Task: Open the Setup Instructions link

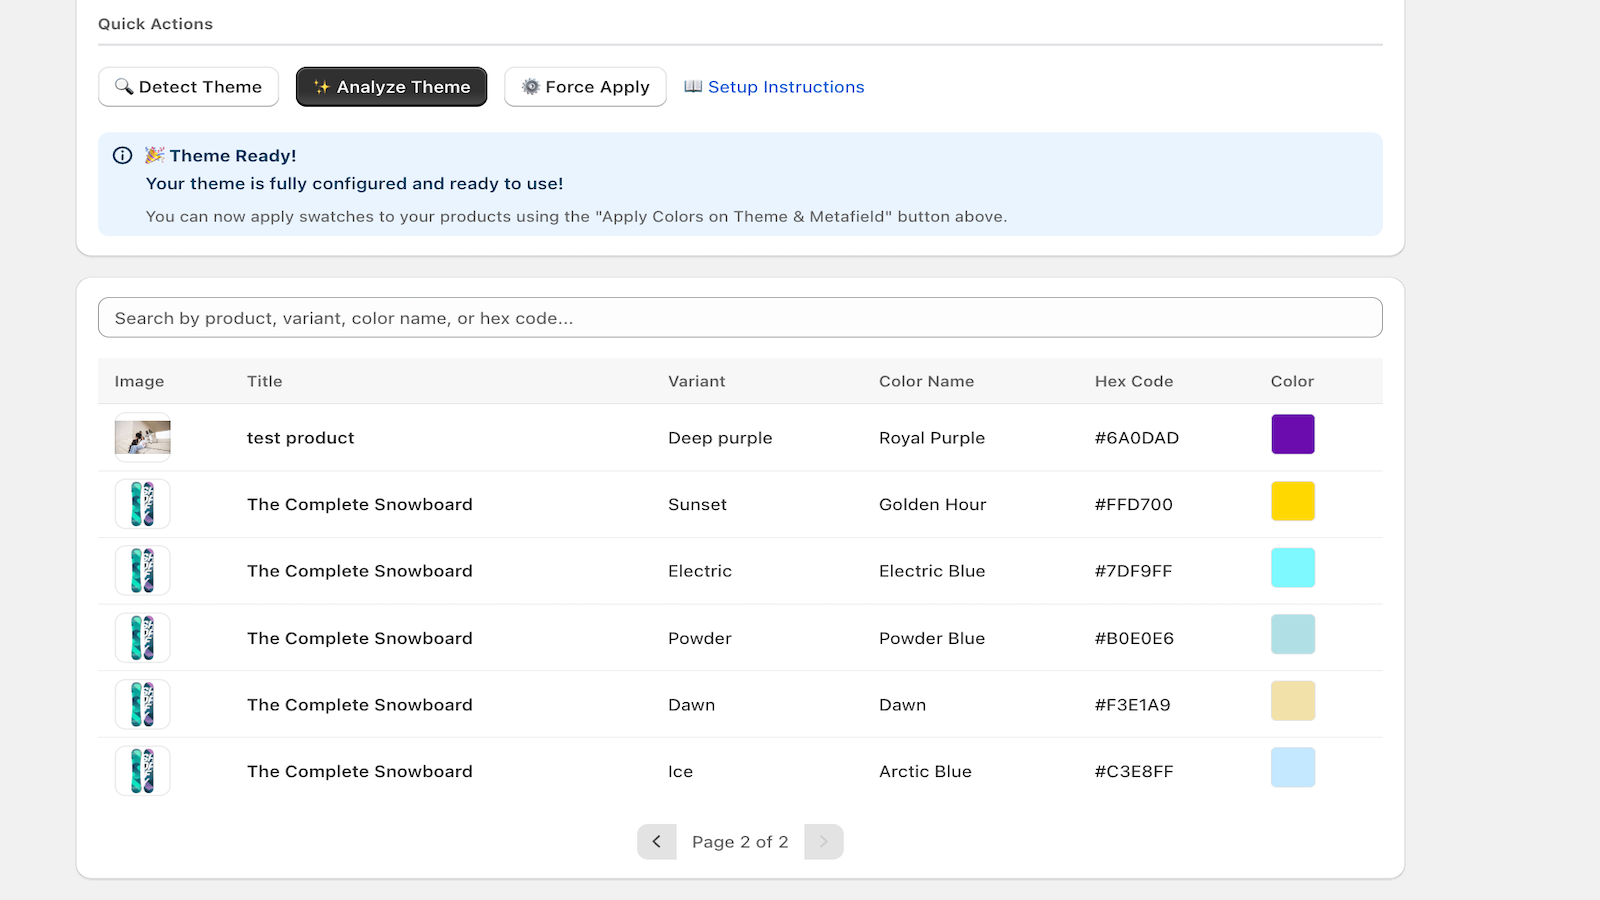Action: coord(774,87)
